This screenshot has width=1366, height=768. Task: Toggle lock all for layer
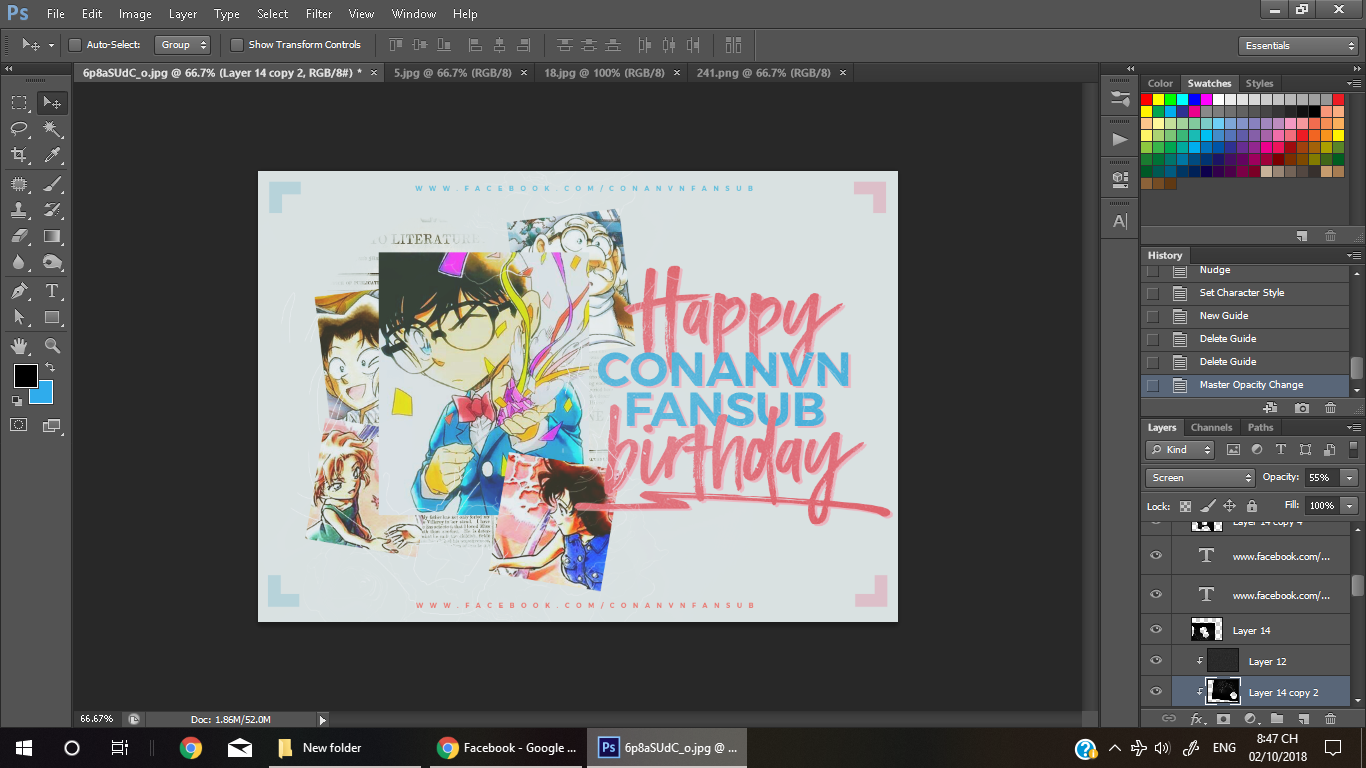[x=1252, y=506]
